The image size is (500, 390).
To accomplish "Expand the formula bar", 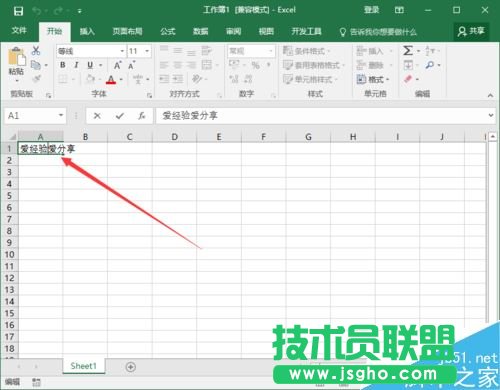I will point(491,115).
